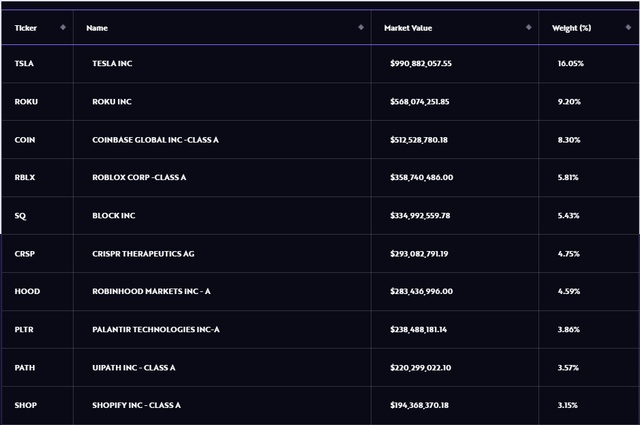The height and width of the screenshot is (425, 640).
Task: Select COINBASE GLOBAL INC -CLASS A name
Action: pyautogui.click(x=155, y=139)
